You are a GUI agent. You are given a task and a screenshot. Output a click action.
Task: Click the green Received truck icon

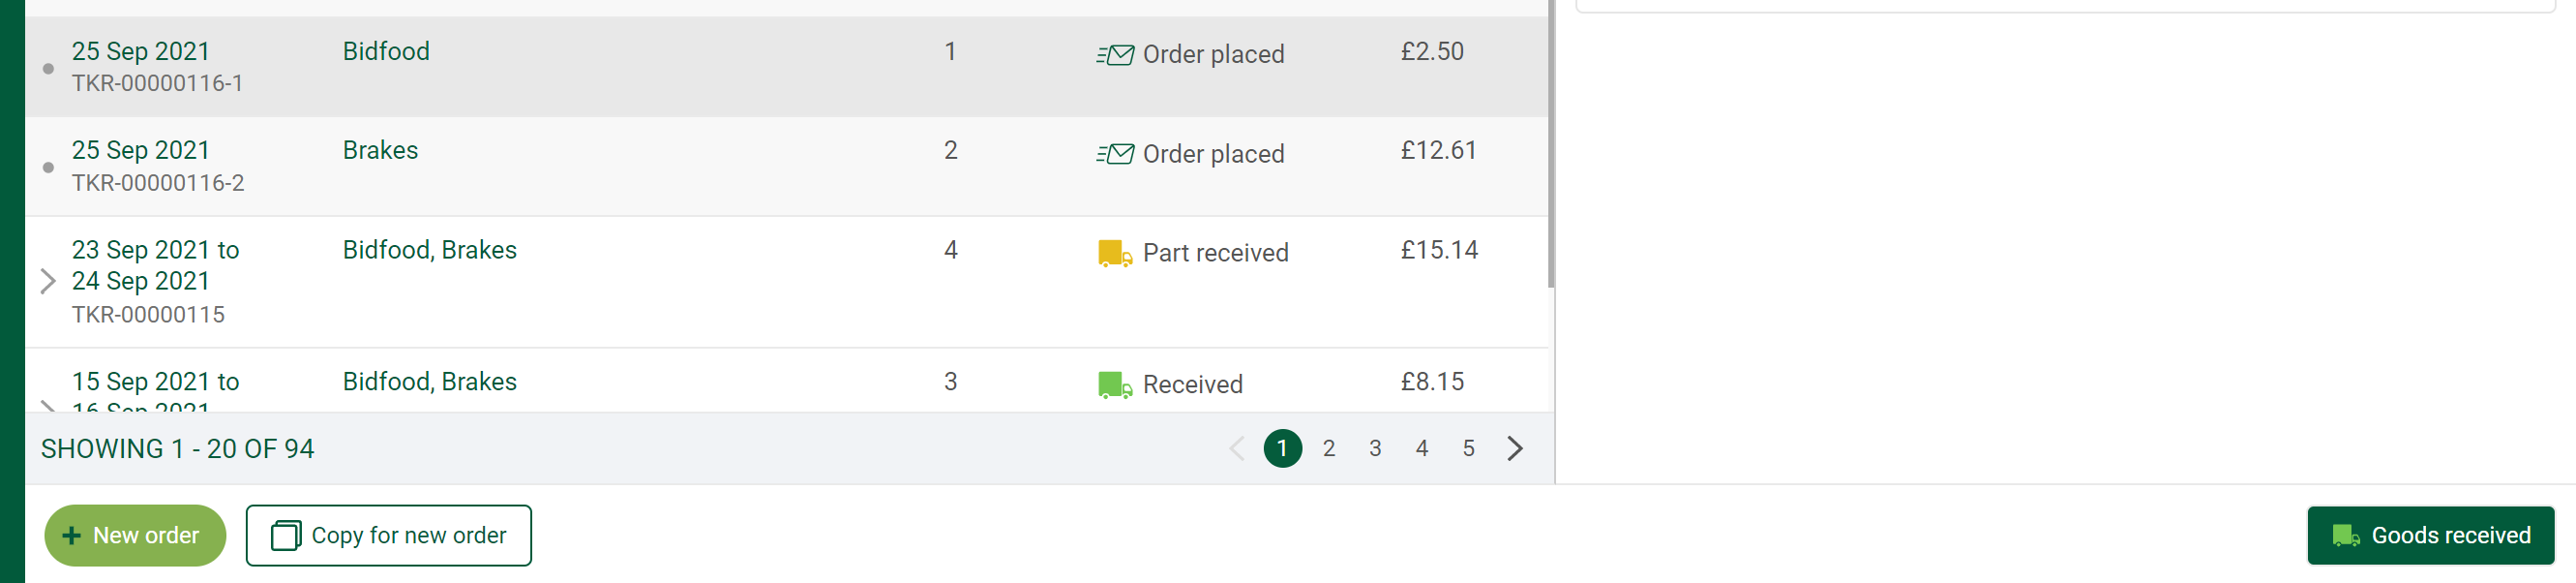point(1115,385)
